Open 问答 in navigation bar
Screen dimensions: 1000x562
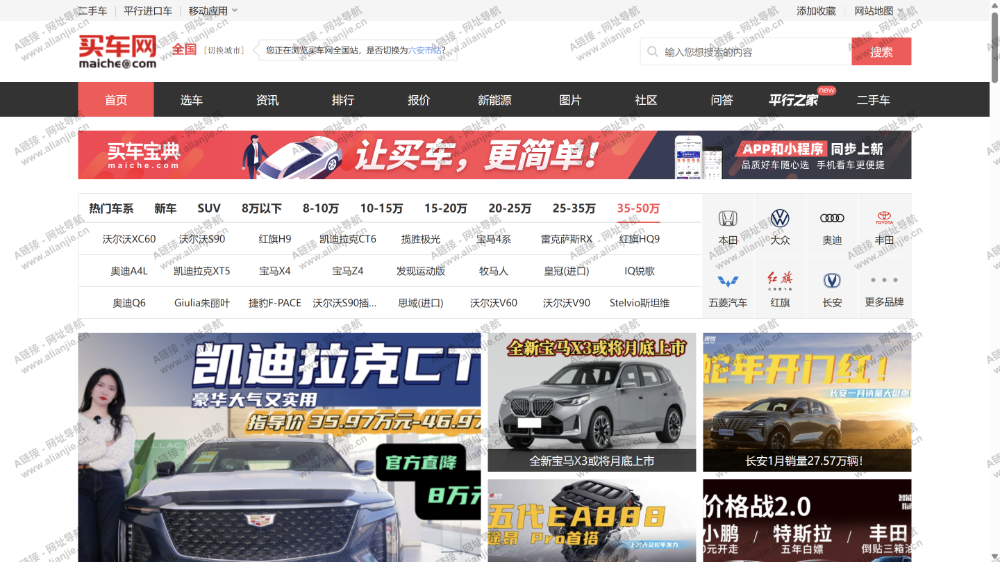pyautogui.click(x=722, y=100)
